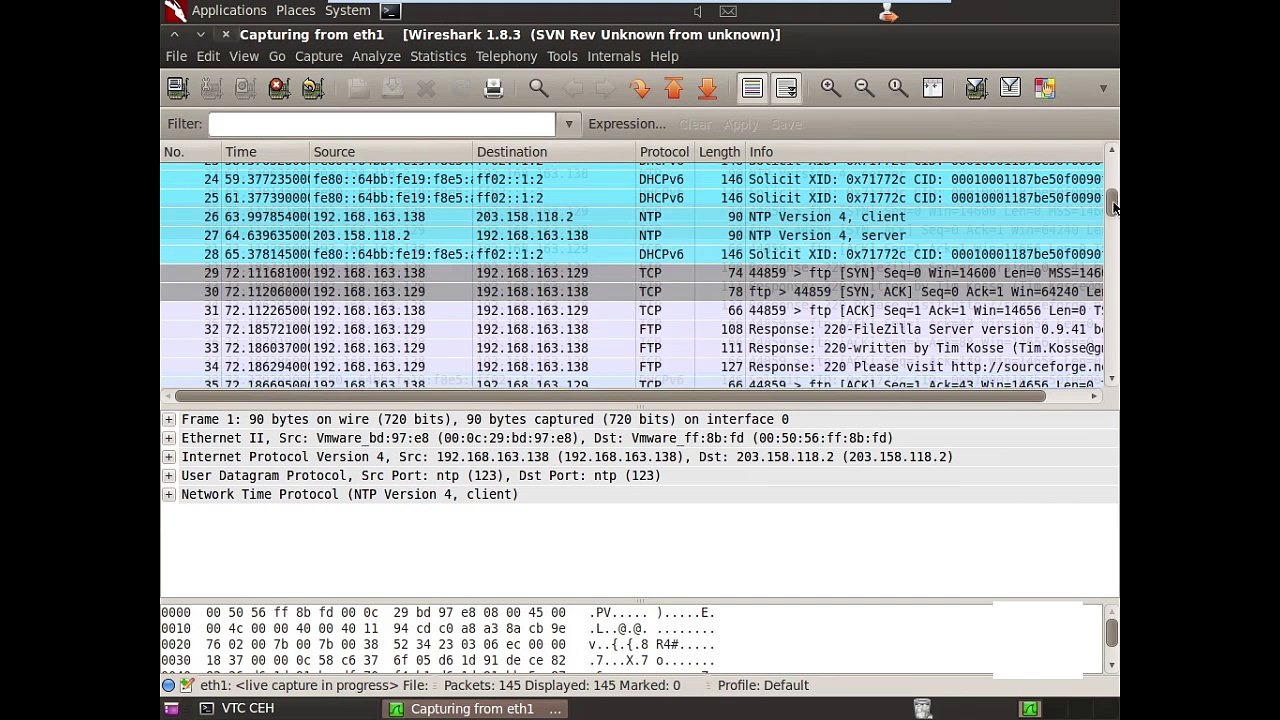The height and width of the screenshot is (720, 1280).
Task: Select packet 26 NTP Version 4, client
Action: (x=632, y=217)
